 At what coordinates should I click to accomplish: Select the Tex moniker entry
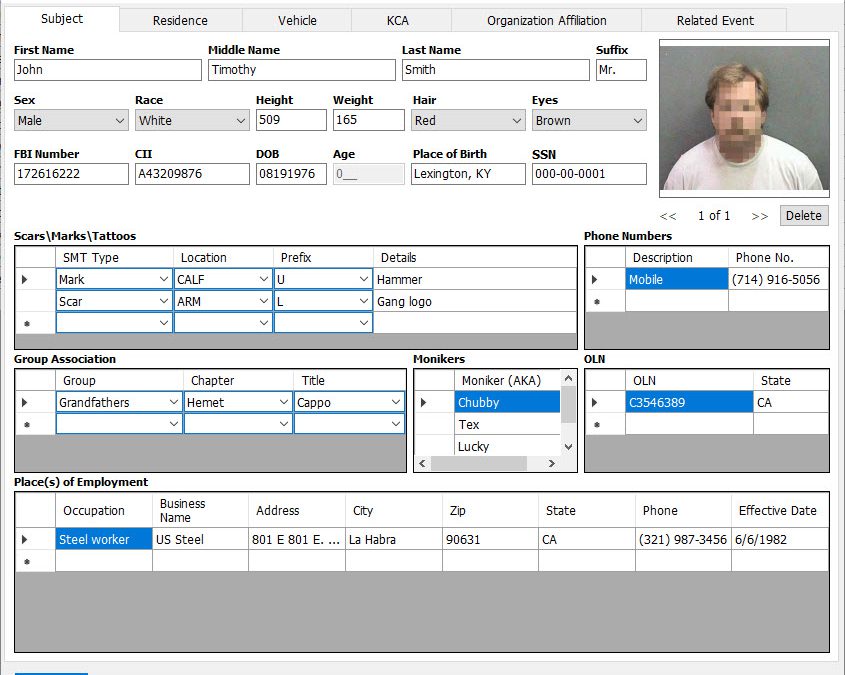click(506, 425)
